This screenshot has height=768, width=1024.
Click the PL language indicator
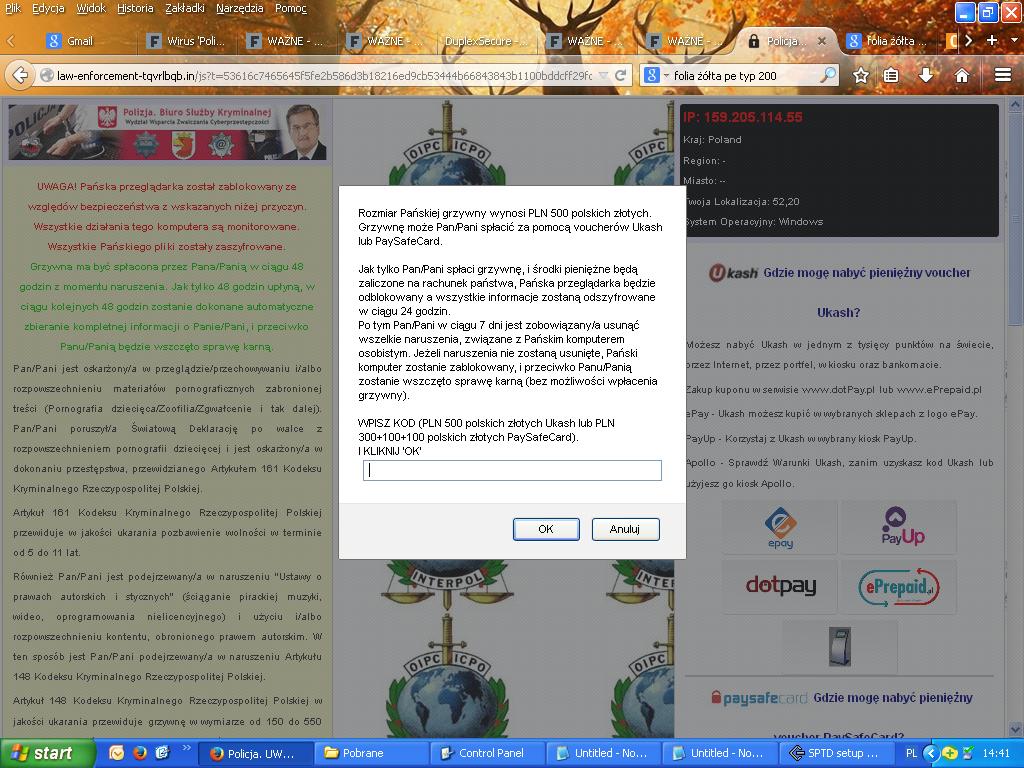click(911, 753)
